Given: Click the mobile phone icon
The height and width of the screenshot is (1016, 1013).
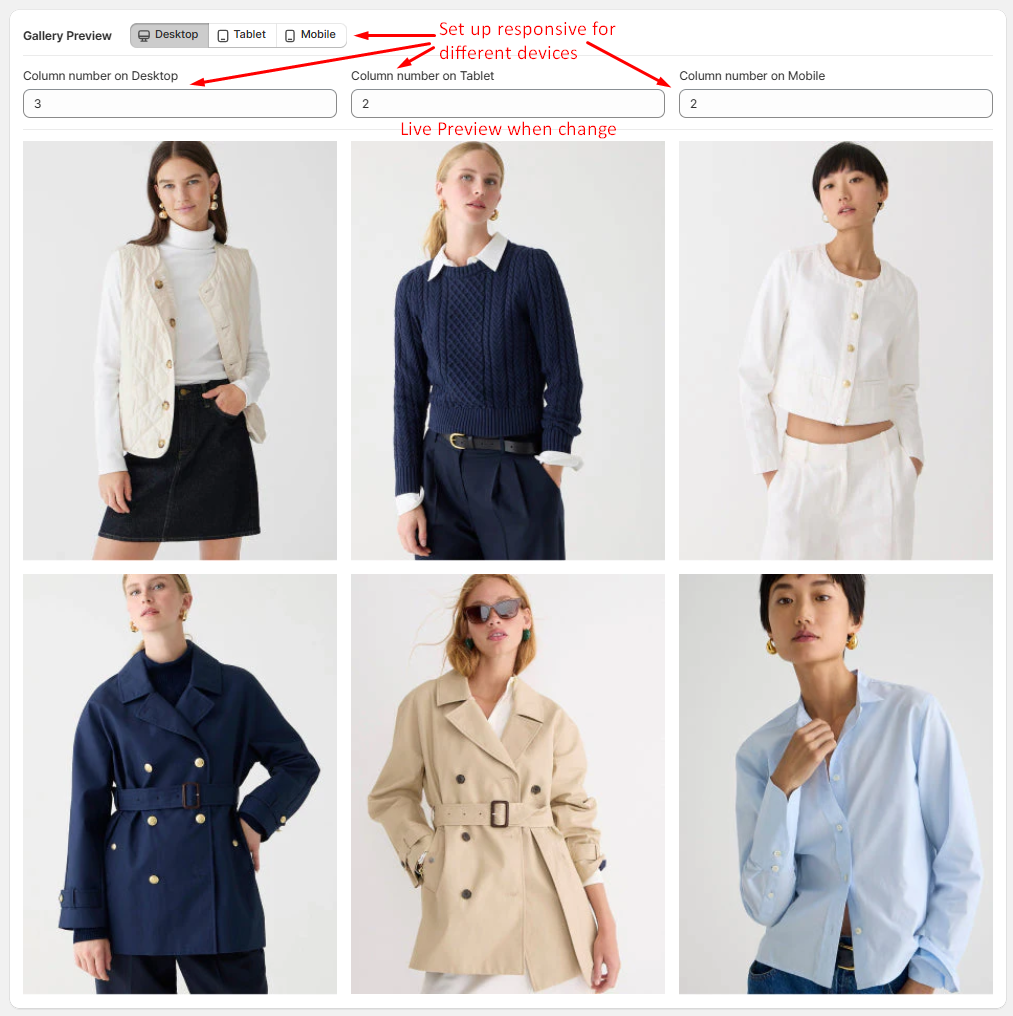Looking at the screenshot, I should (290, 36).
